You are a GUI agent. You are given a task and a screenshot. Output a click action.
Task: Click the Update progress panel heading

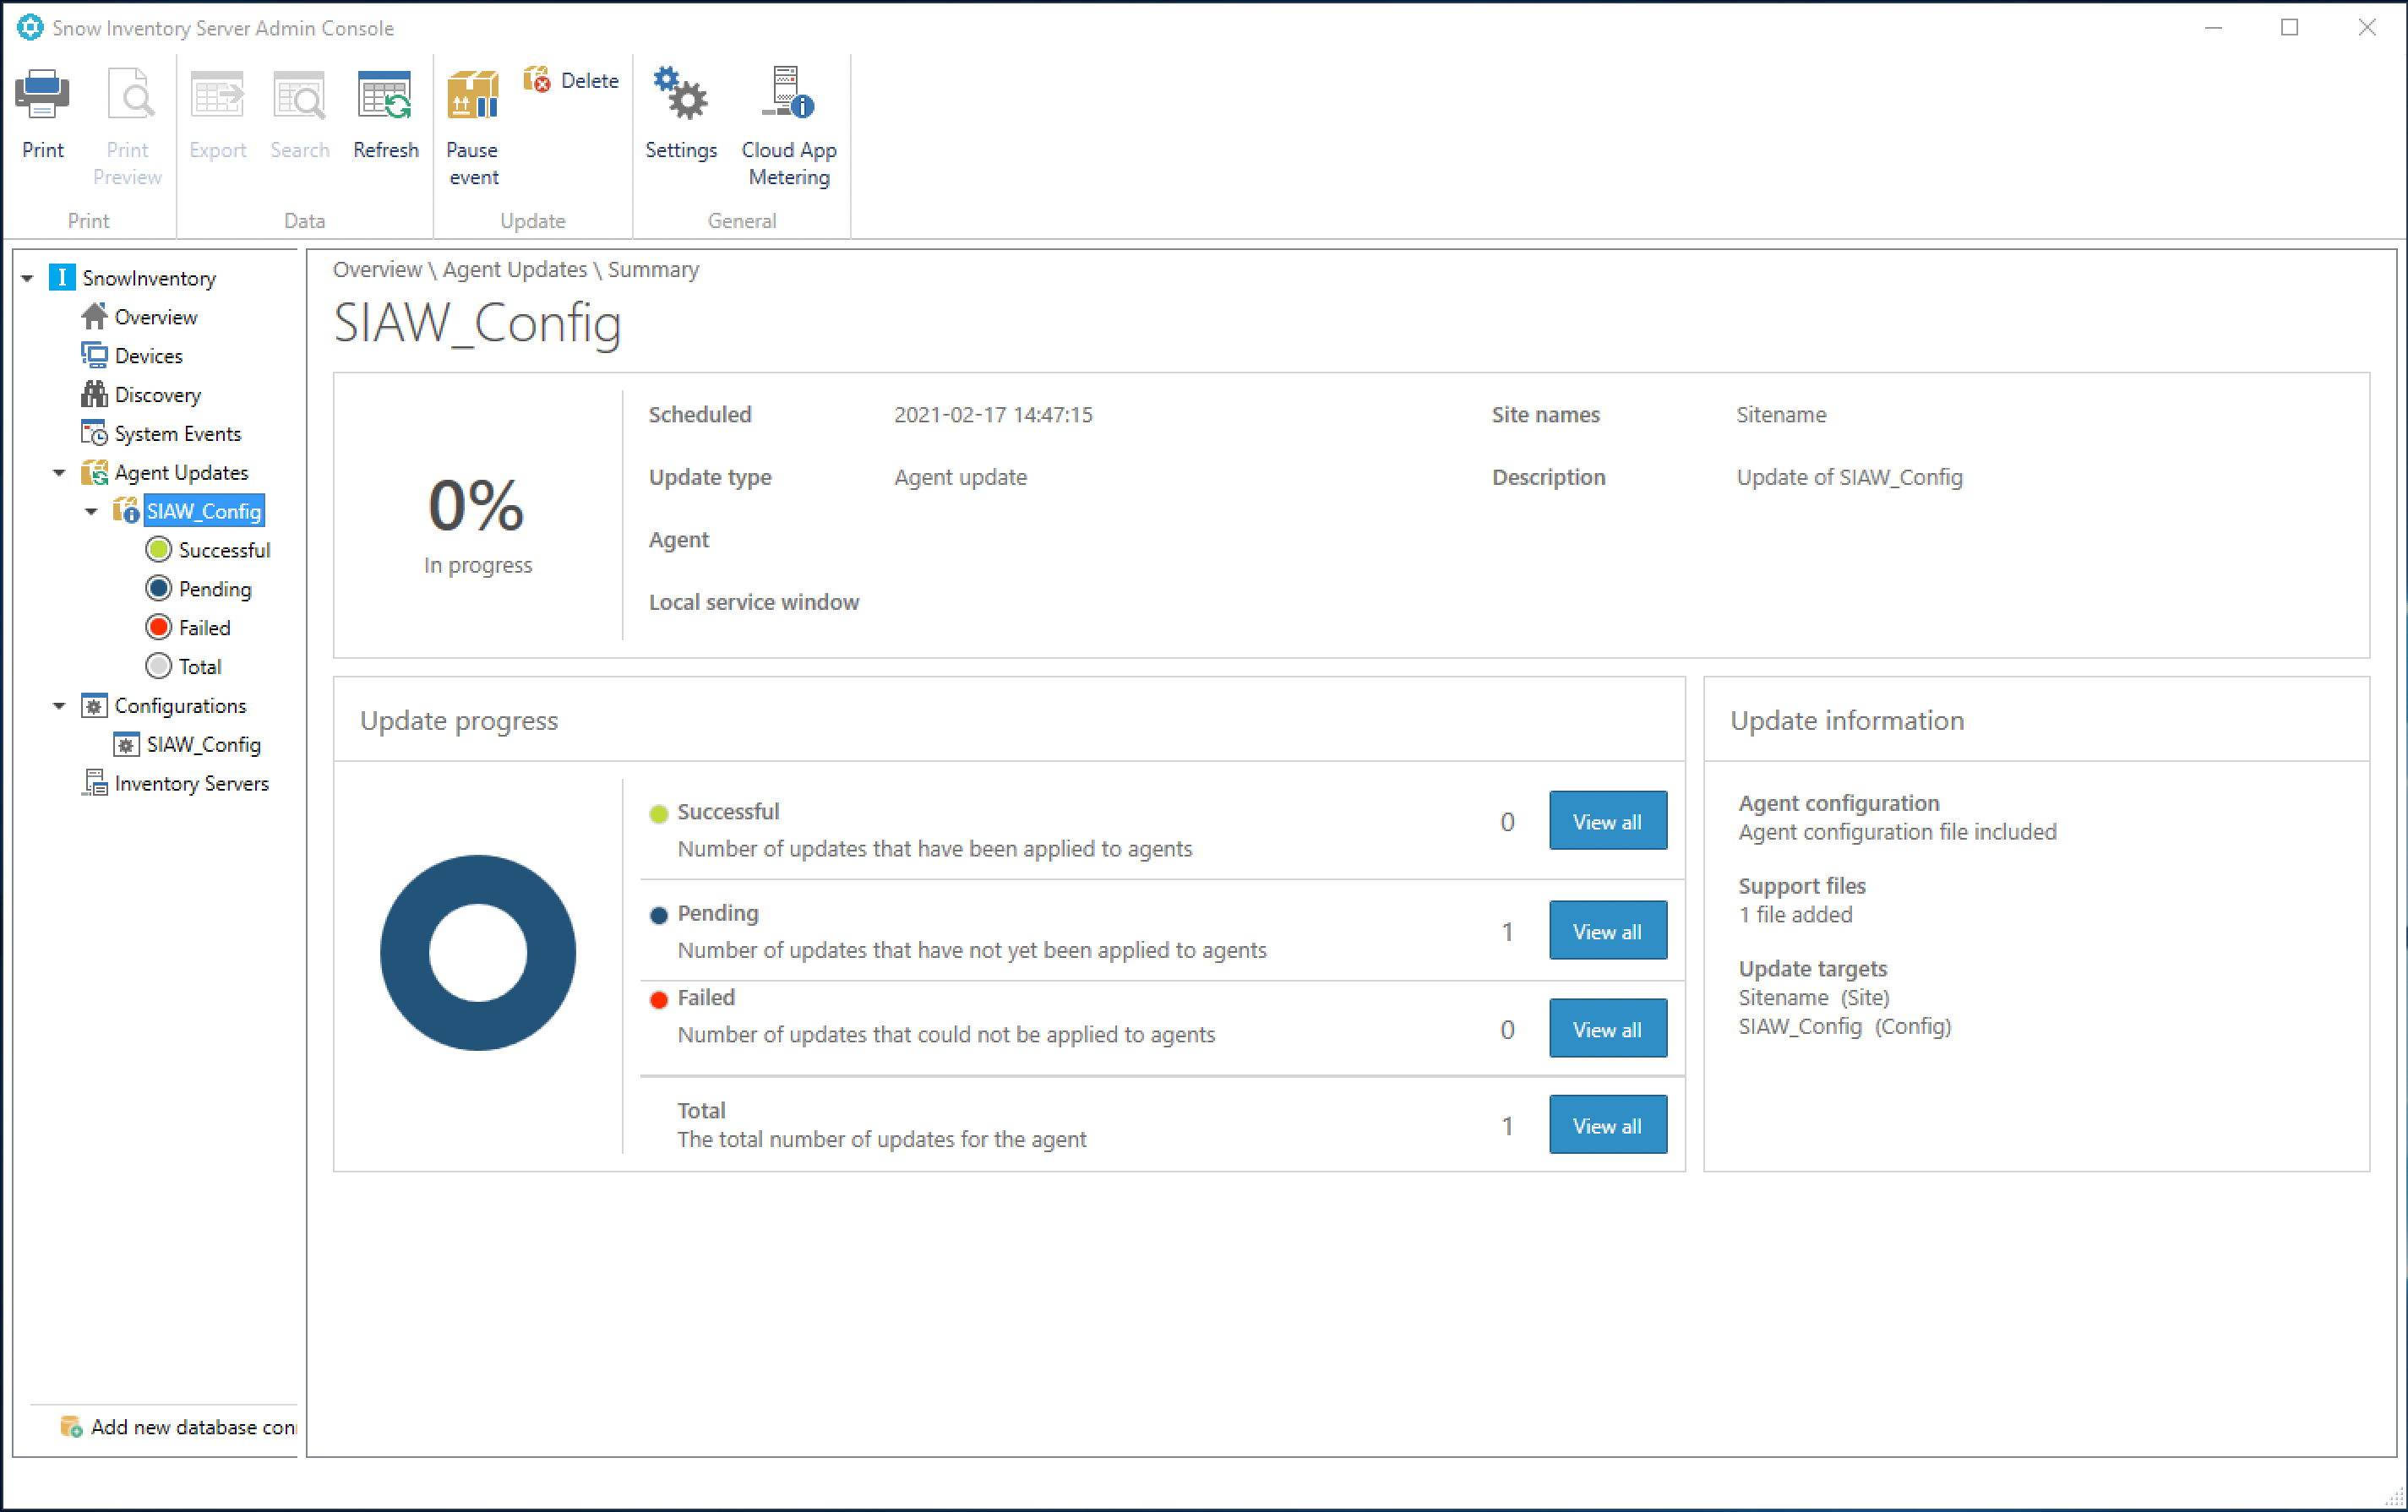459,721
